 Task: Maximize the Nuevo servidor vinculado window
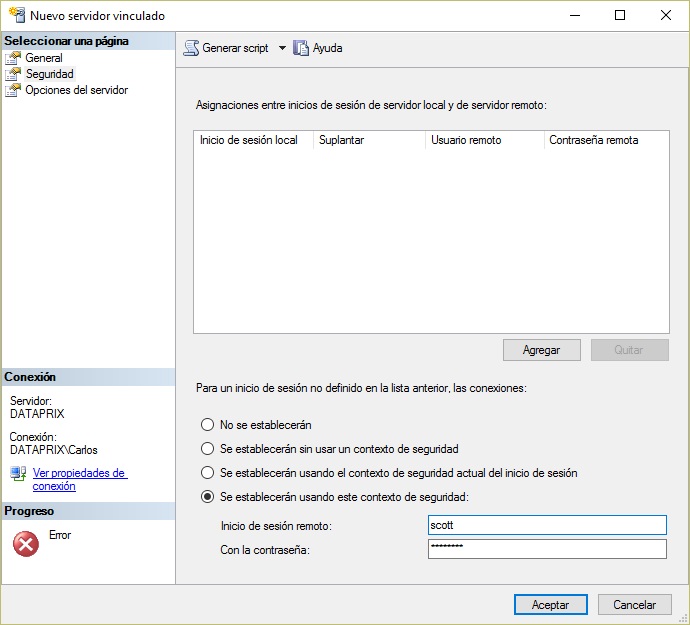tap(620, 15)
